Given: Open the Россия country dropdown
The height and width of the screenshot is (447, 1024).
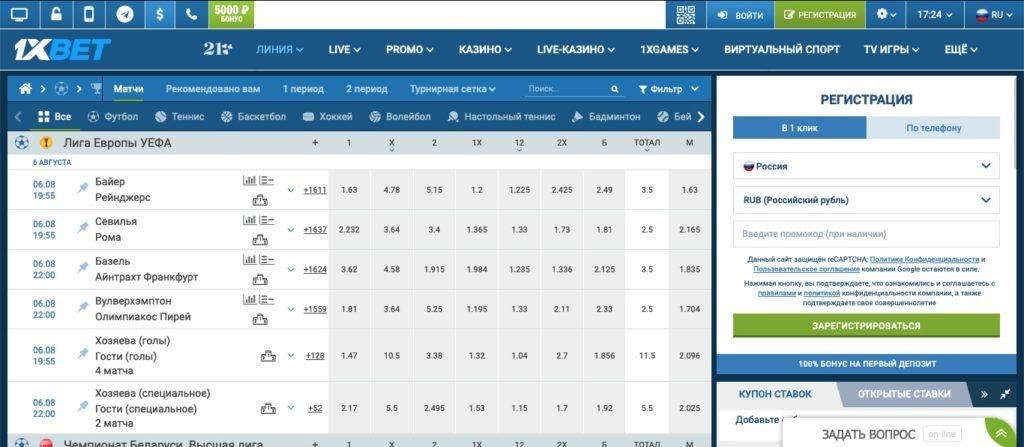Looking at the screenshot, I should point(866,166).
